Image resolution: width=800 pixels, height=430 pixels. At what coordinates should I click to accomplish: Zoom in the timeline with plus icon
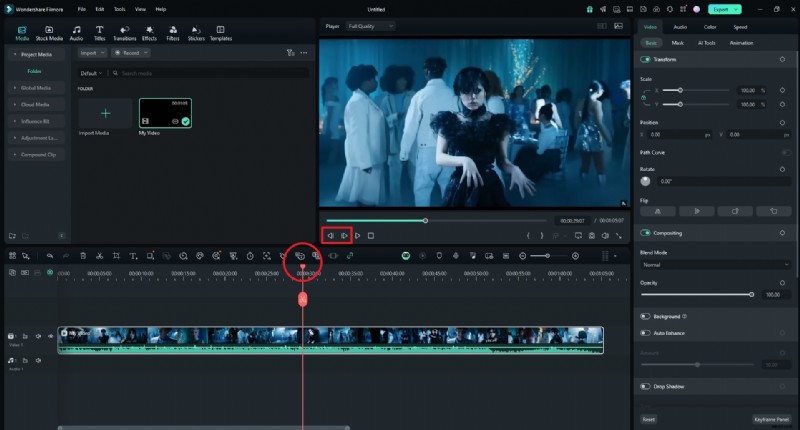[x=576, y=256]
